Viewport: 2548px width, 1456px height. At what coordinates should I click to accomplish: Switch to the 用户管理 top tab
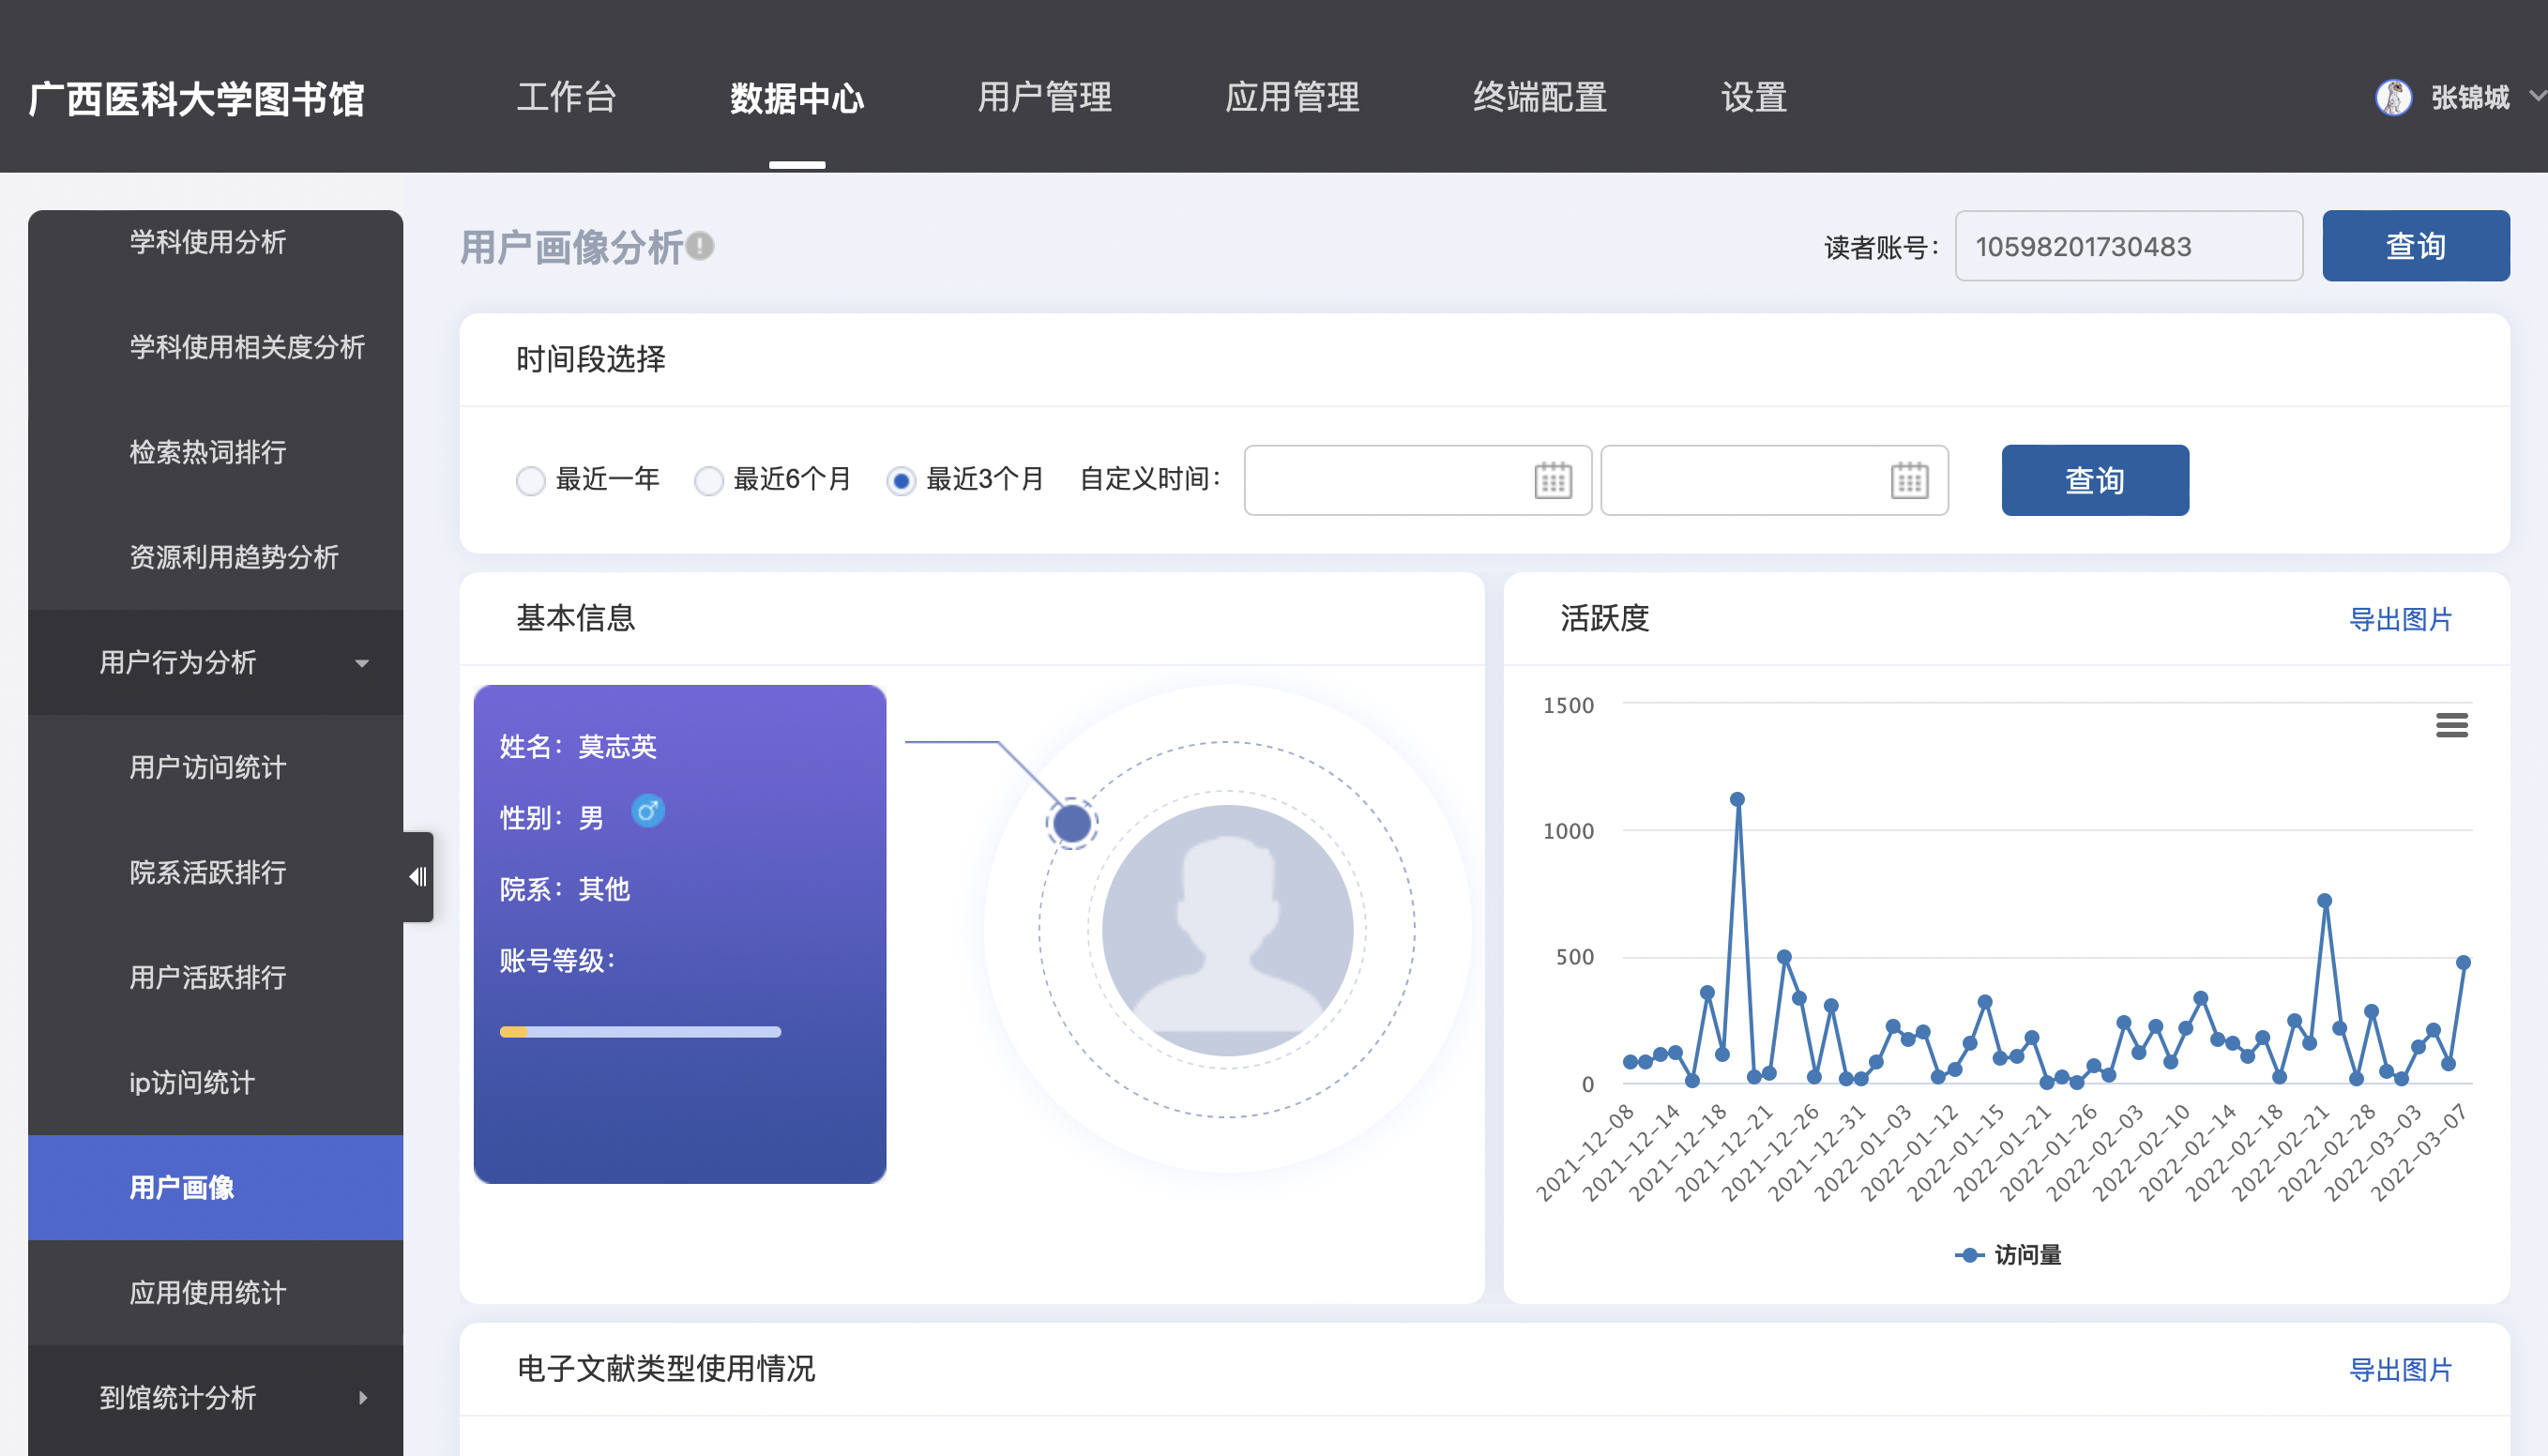tap(1044, 97)
